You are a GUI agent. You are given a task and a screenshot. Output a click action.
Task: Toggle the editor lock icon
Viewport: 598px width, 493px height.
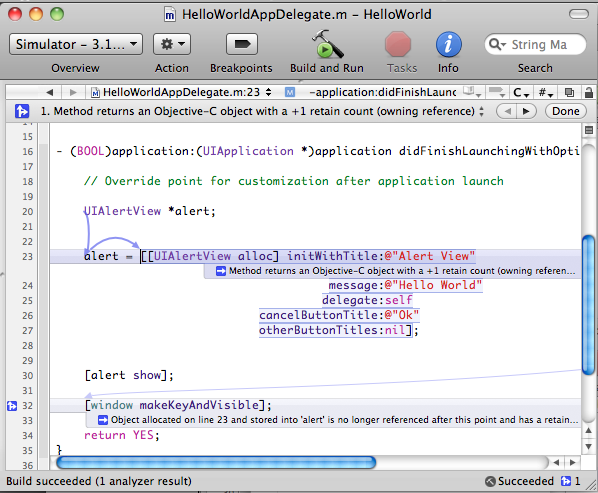(589, 92)
